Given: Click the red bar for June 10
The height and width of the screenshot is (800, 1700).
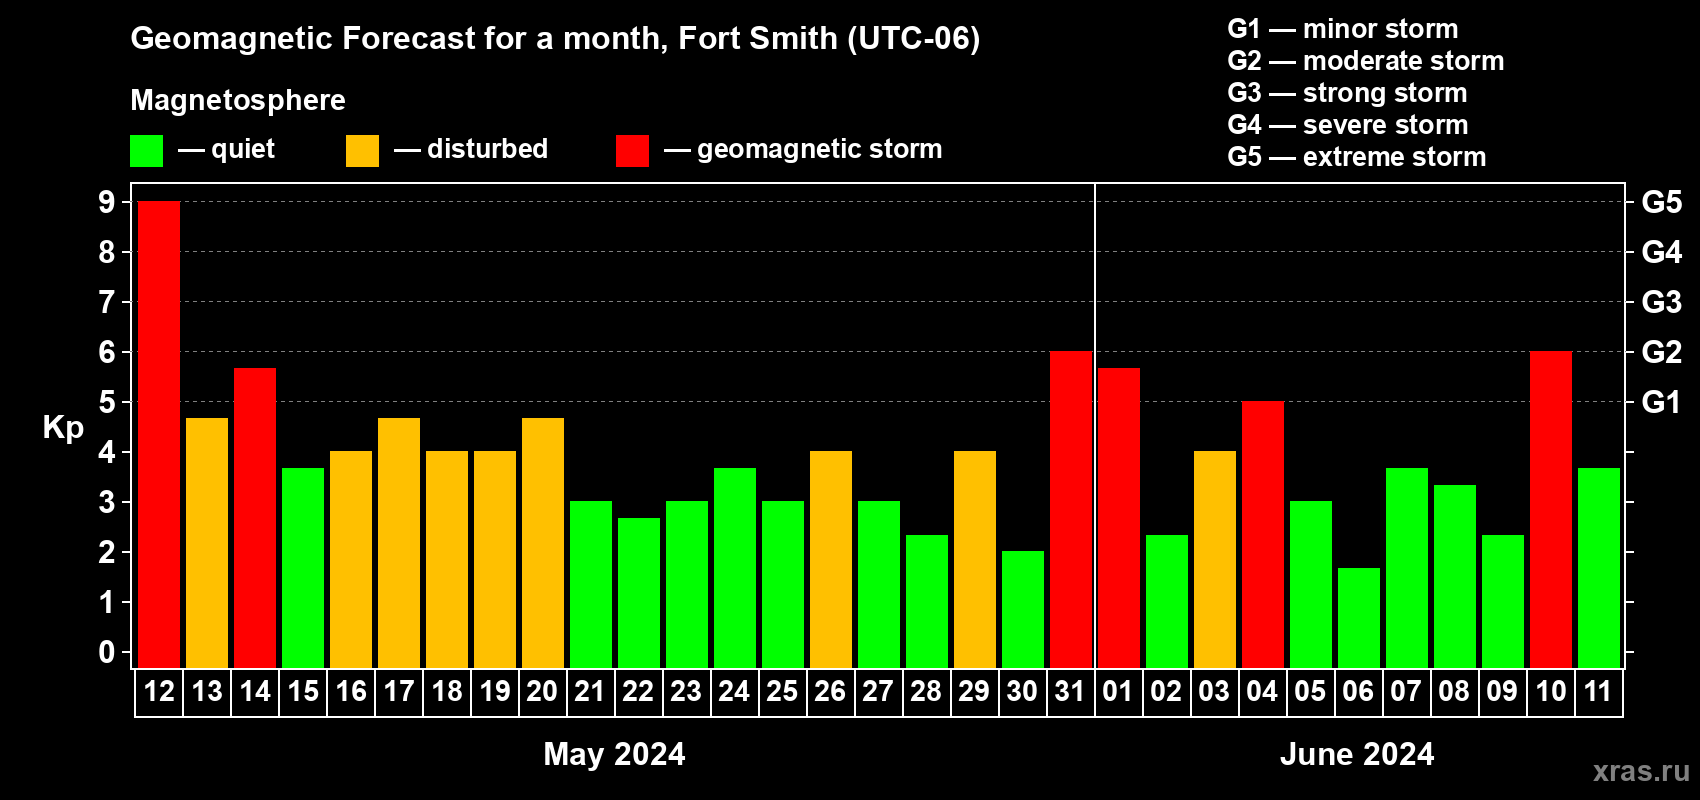Looking at the screenshot, I should coord(1551,509).
